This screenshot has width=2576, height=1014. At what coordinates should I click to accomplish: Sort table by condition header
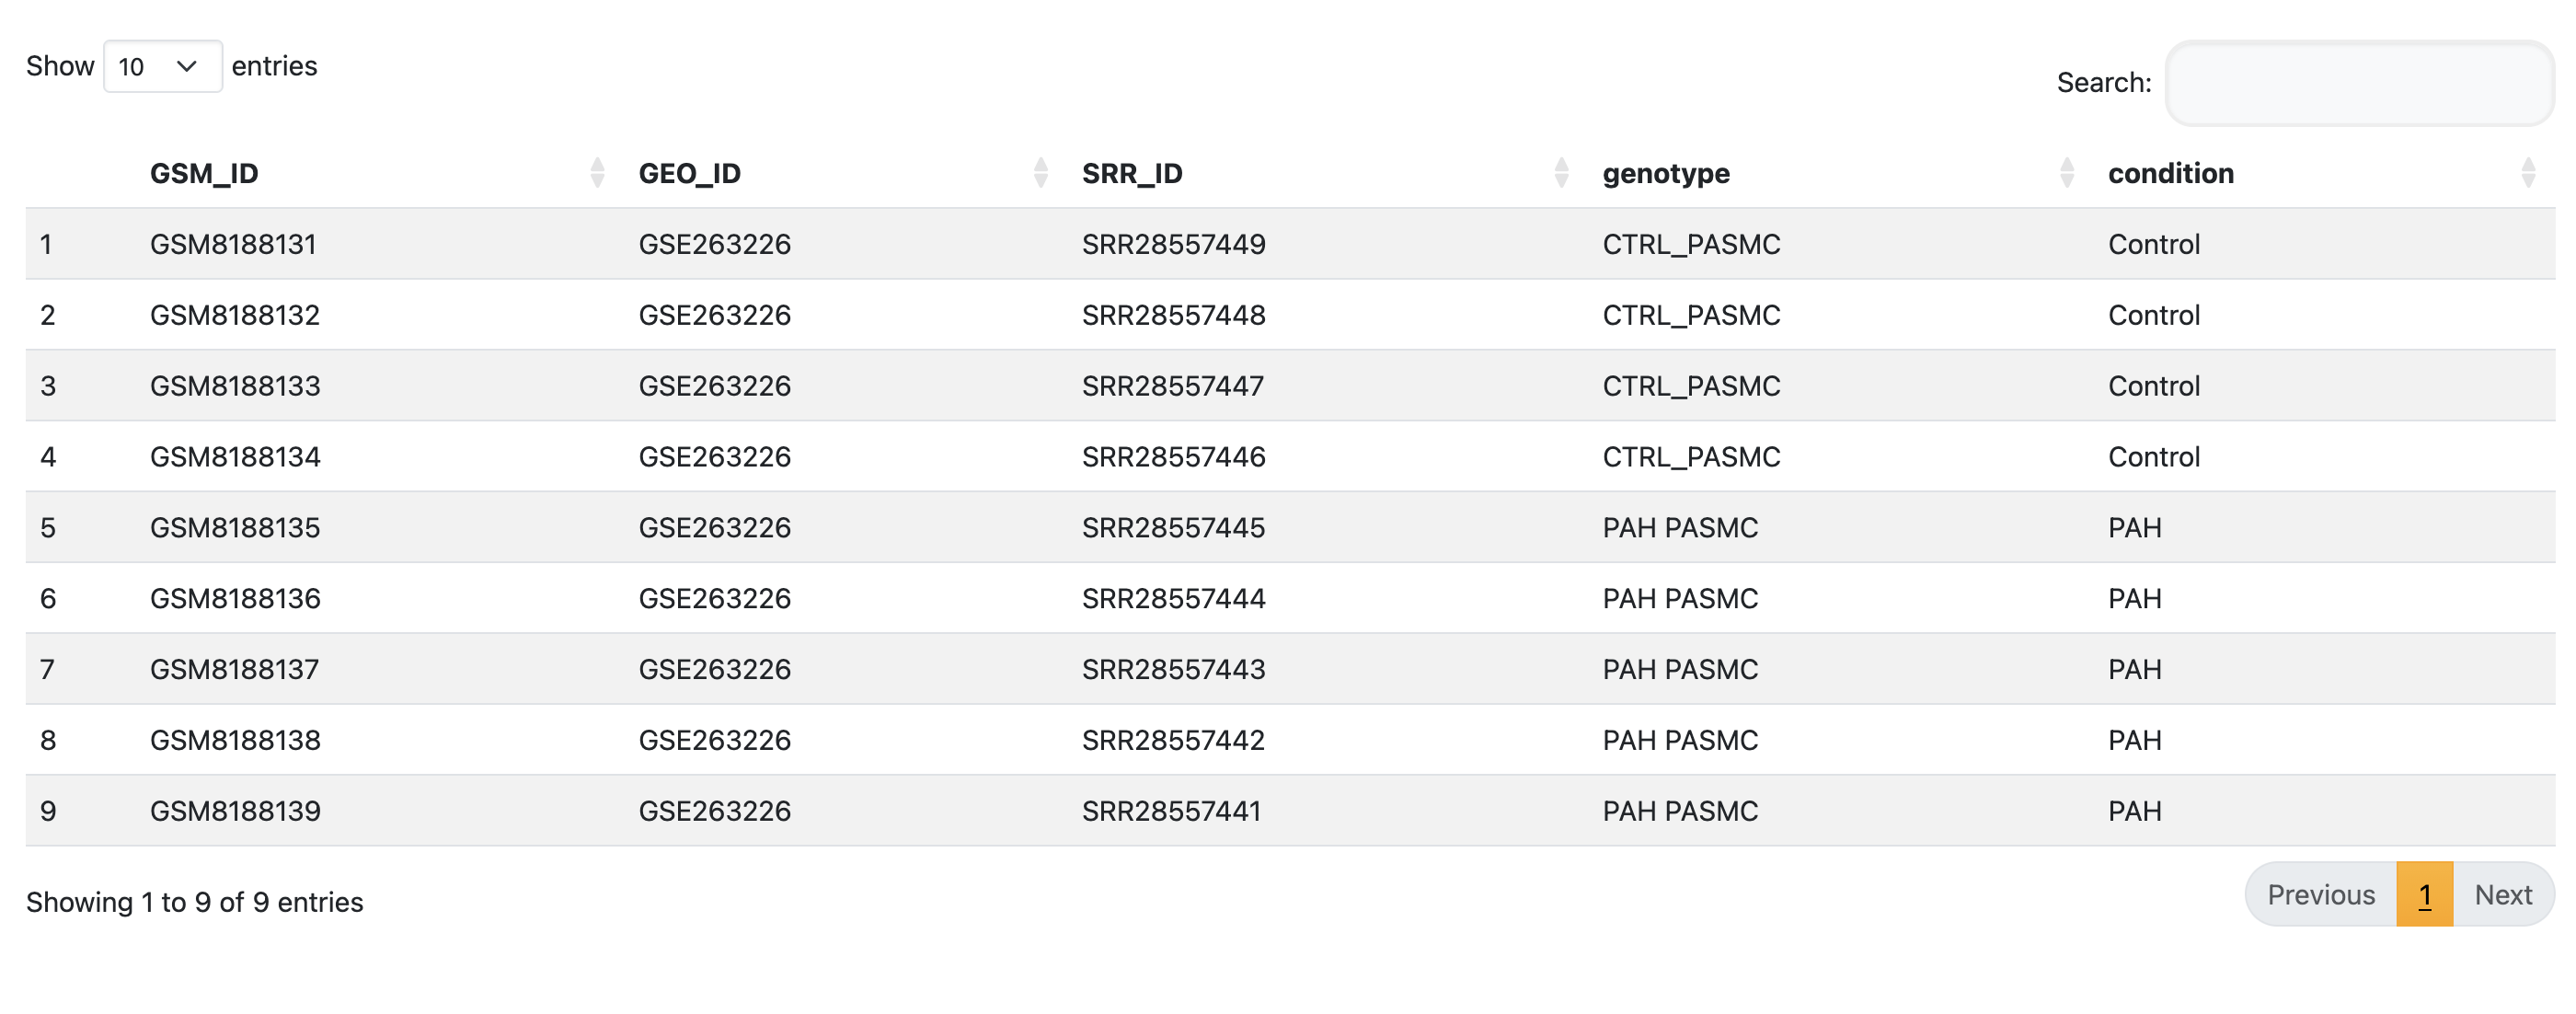pyautogui.click(x=2170, y=173)
